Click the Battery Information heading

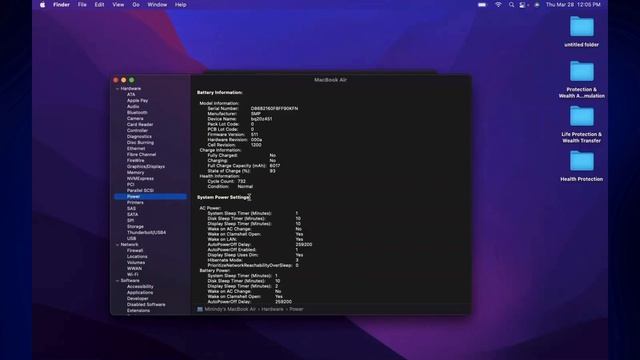point(220,93)
